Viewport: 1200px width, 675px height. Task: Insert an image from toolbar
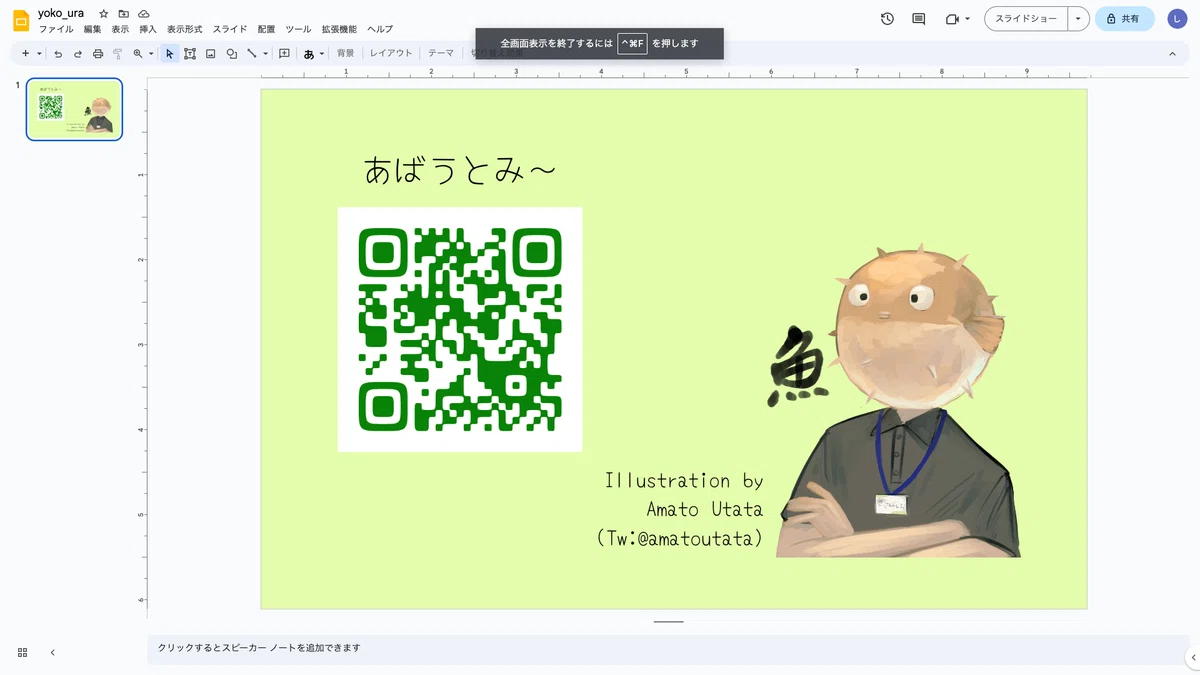pyautogui.click(x=211, y=53)
